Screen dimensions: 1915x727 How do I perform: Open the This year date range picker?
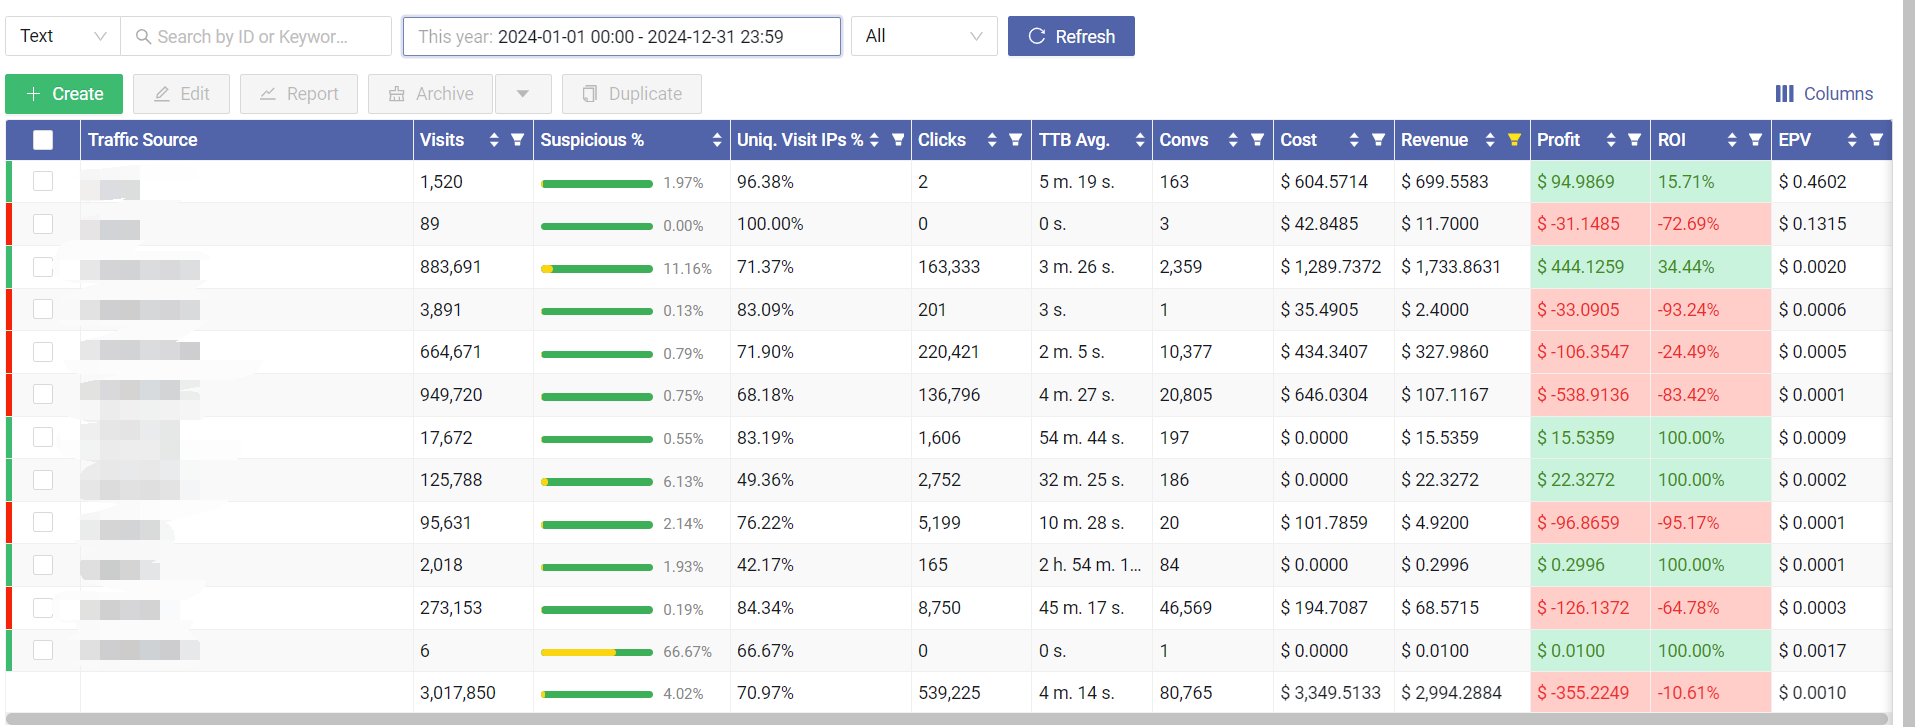click(x=621, y=36)
